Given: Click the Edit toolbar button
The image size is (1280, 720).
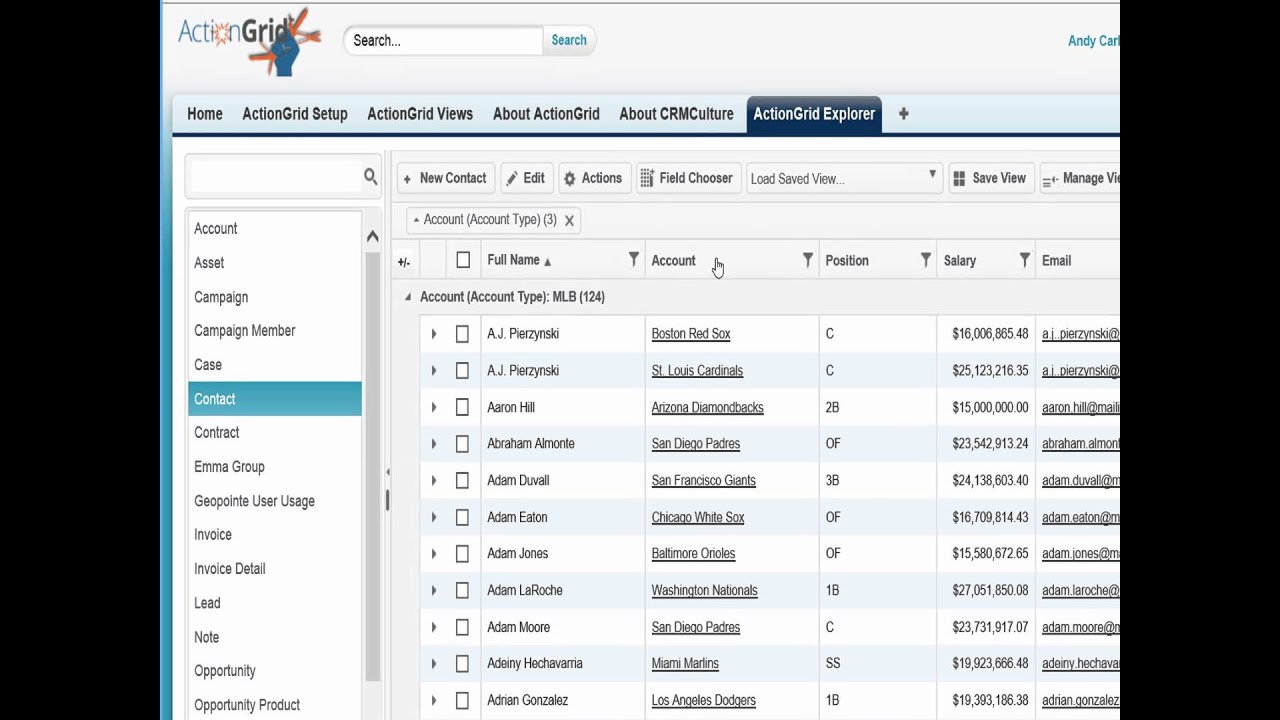Looking at the screenshot, I should [526, 178].
